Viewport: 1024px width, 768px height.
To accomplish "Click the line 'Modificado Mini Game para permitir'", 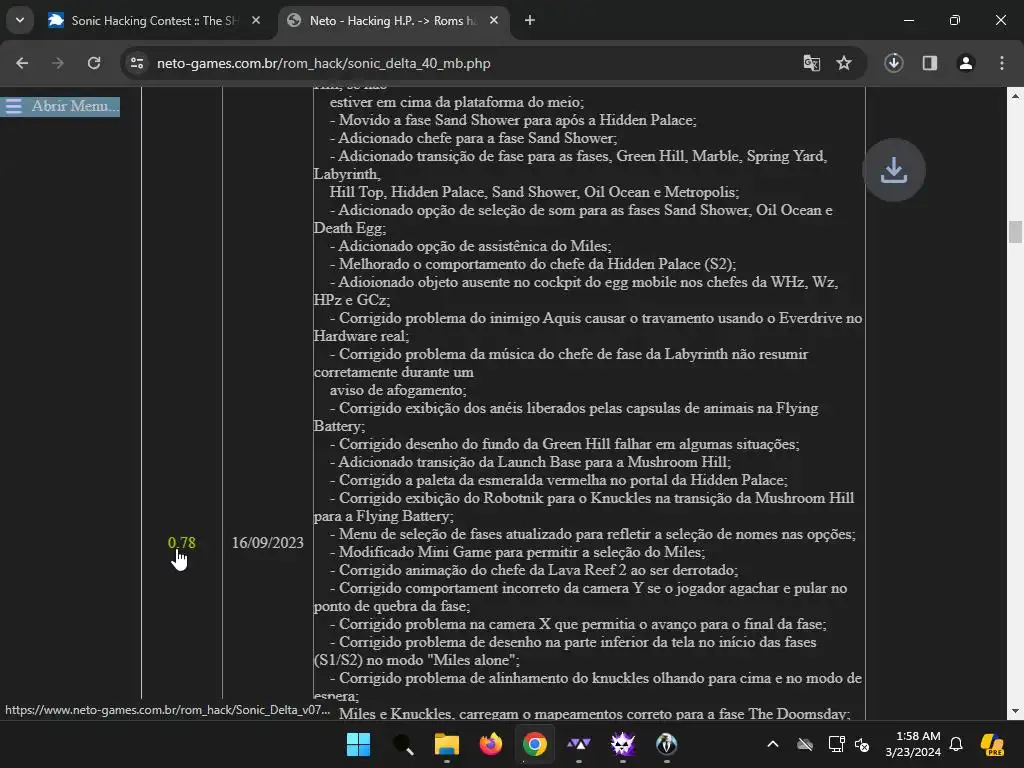I will coord(517,552).
